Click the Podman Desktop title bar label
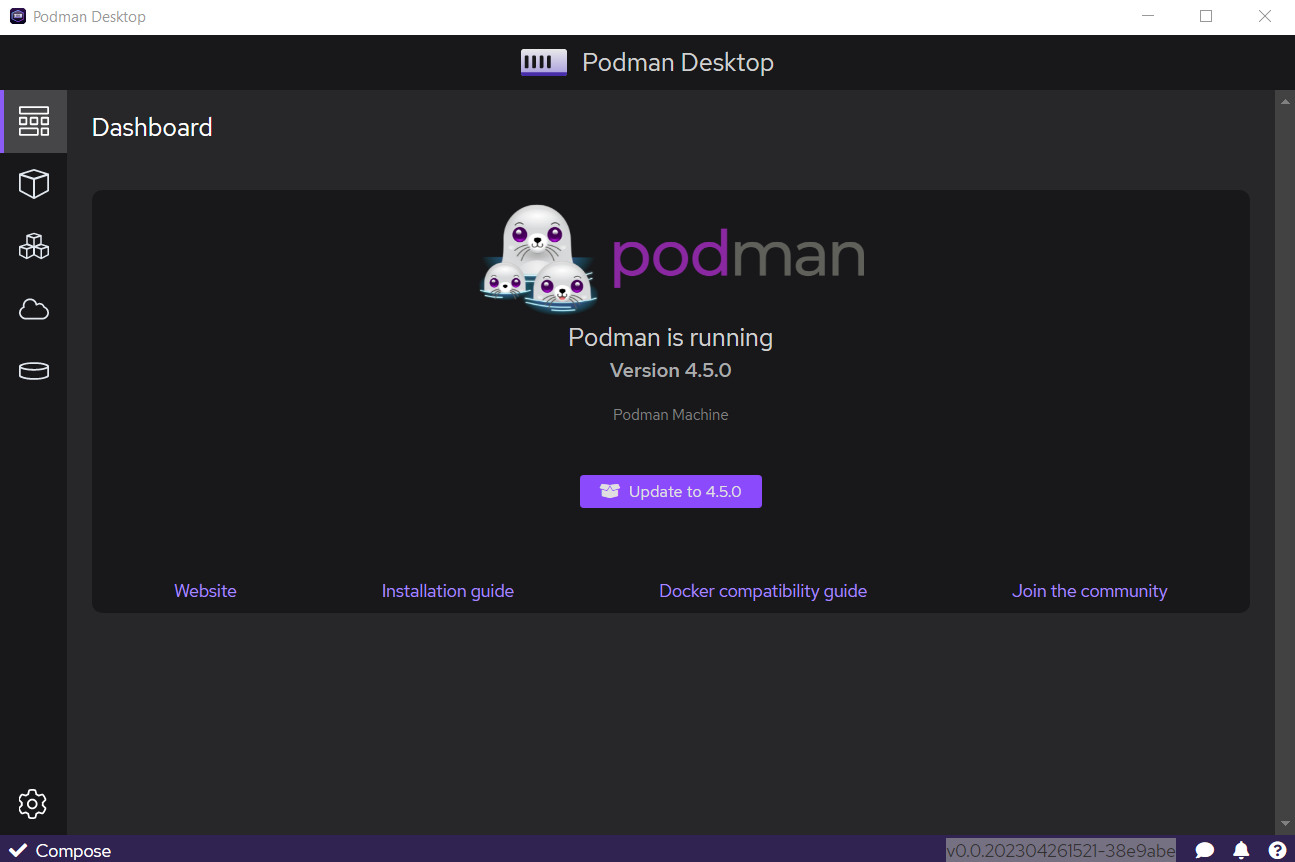The image size is (1295, 862). [88, 16]
